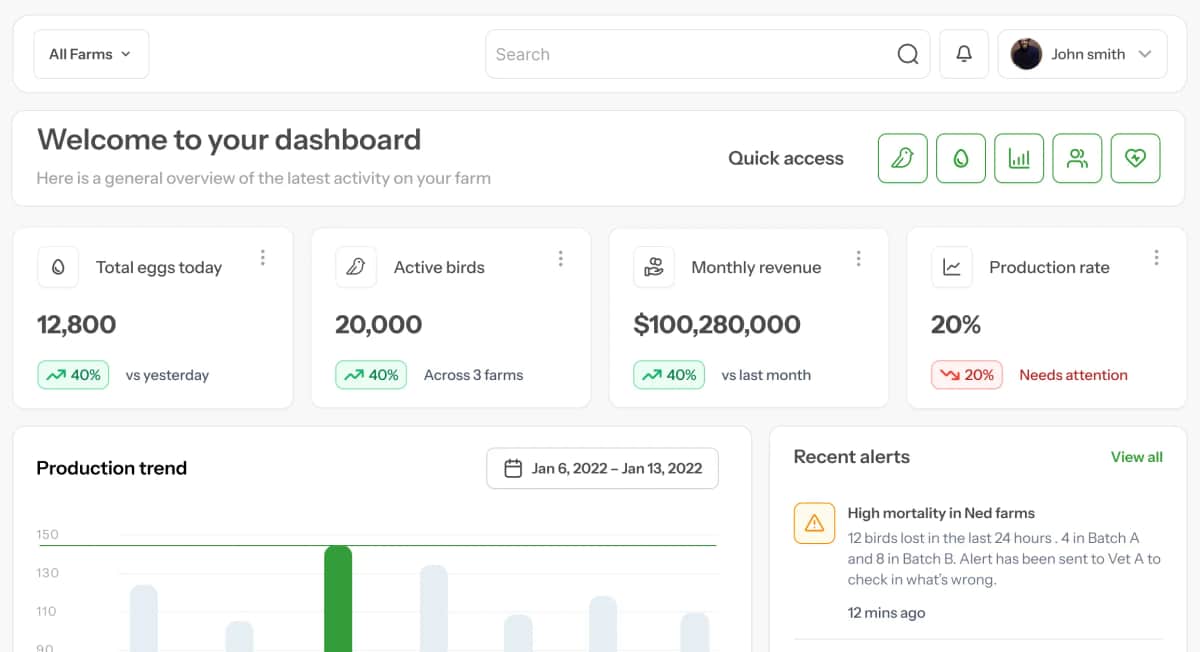Click the warning icon on mortality alert
1200x652 pixels.
coord(814,523)
